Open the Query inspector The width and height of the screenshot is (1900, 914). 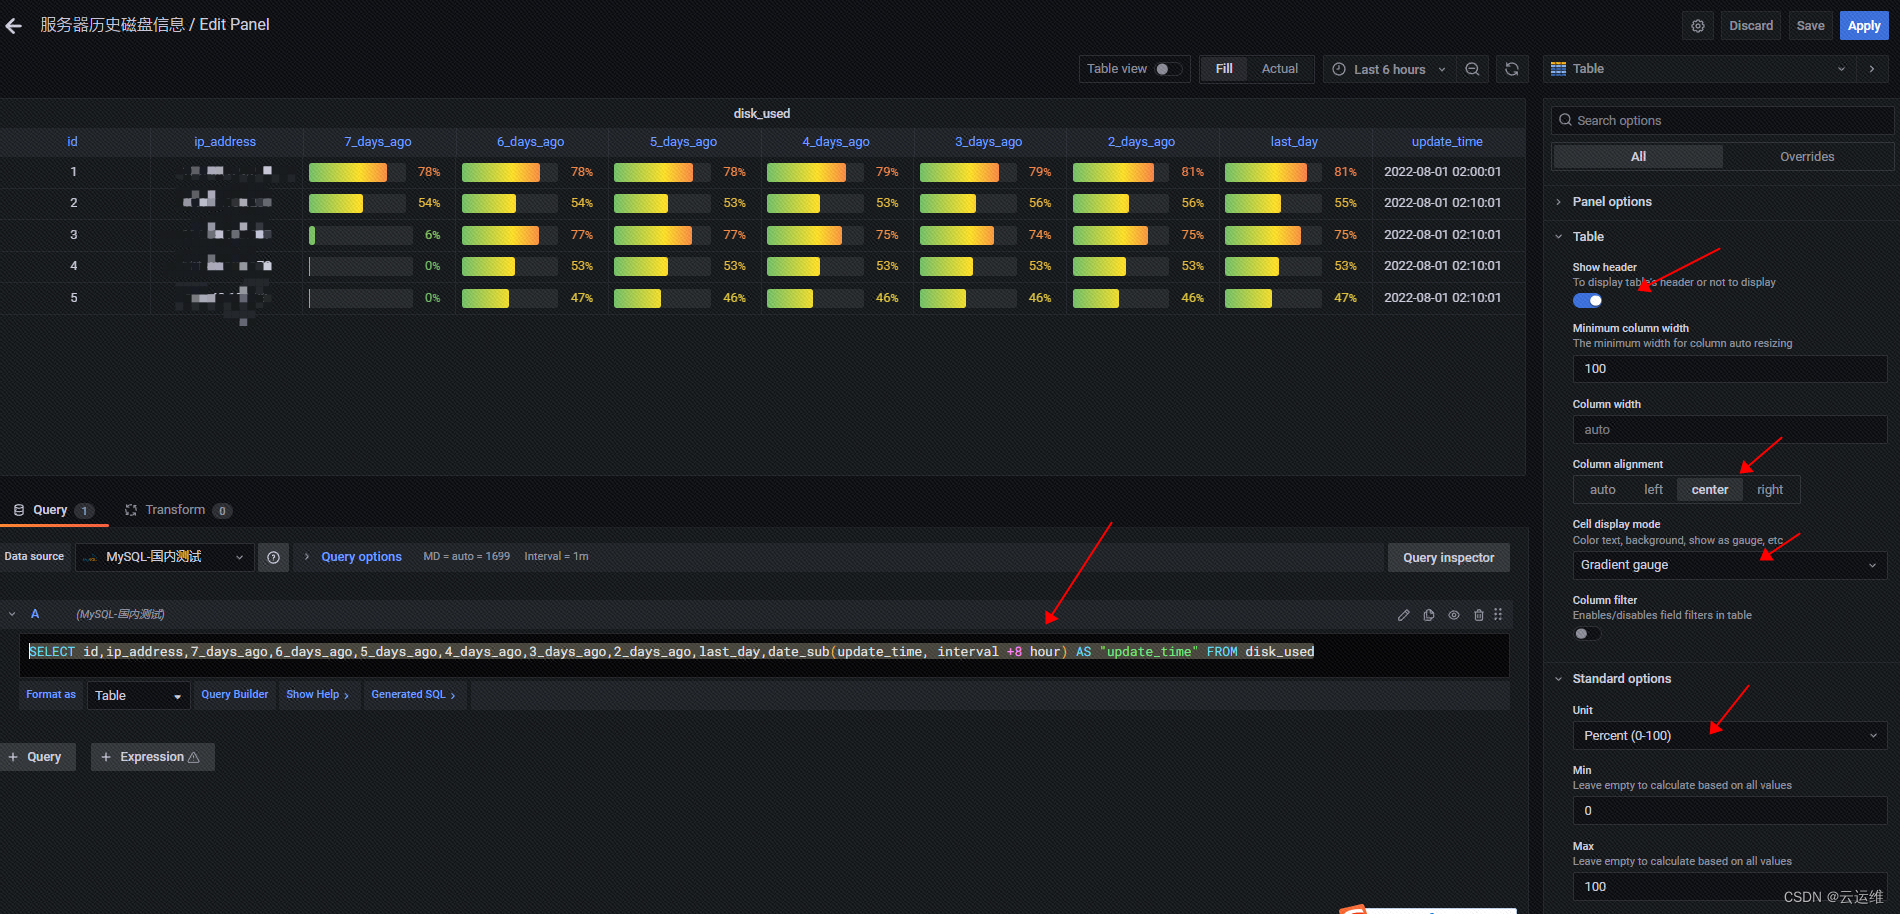(x=1448, y=558)
